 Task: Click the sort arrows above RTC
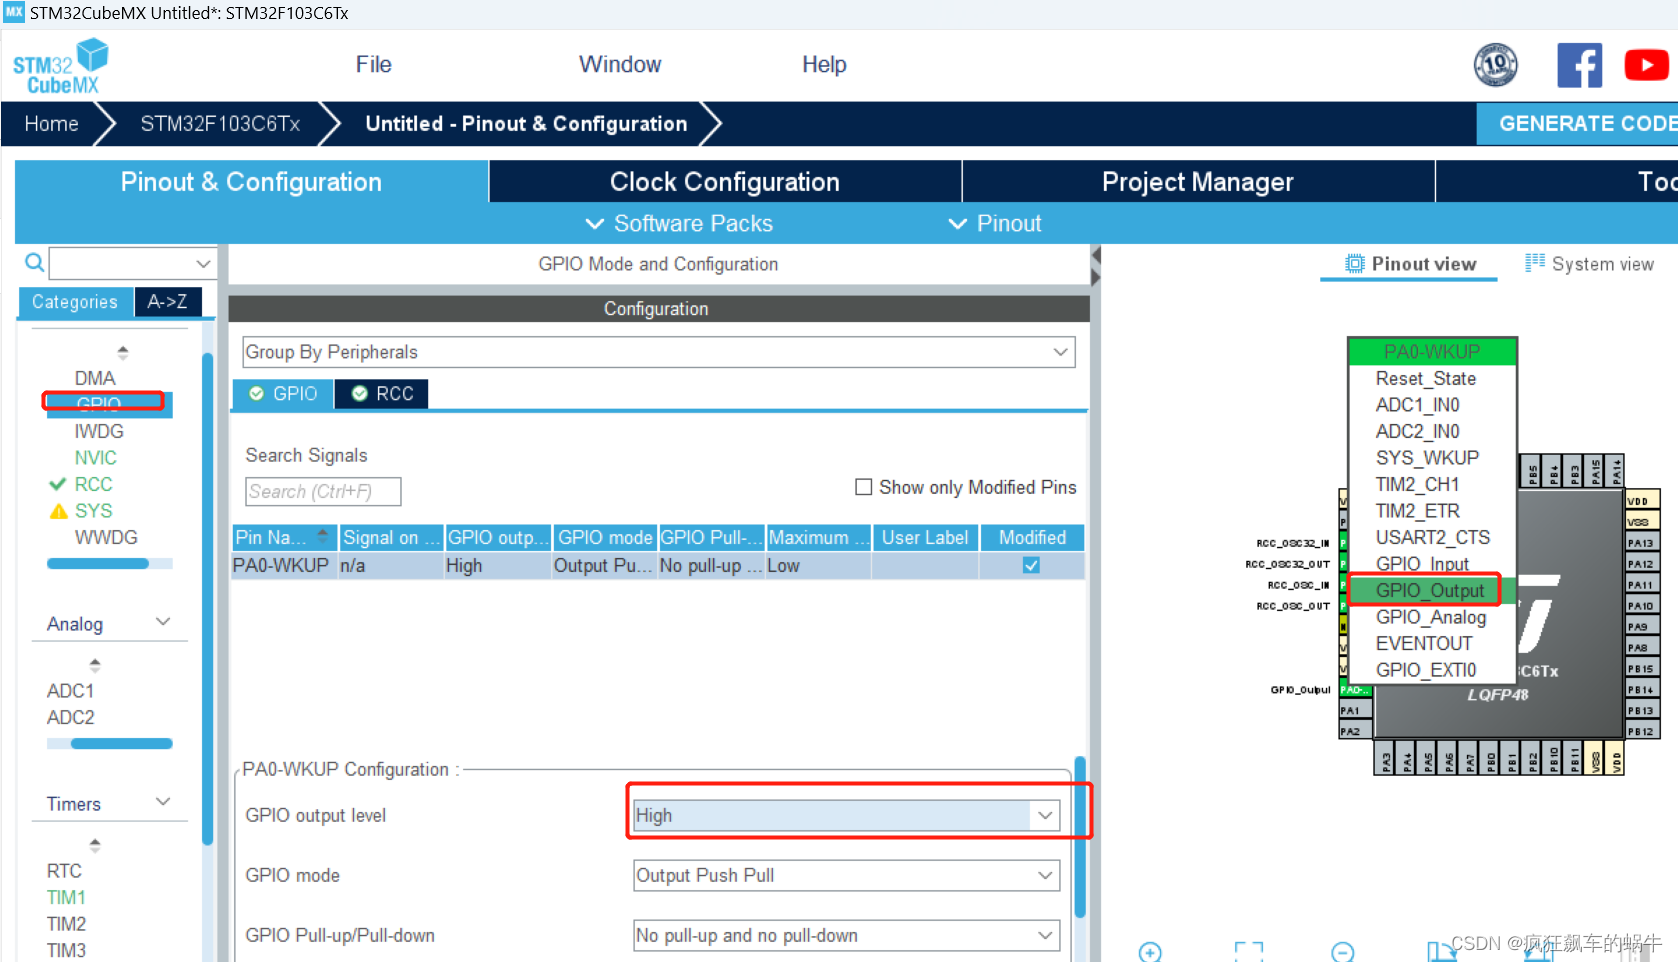coord(95,844)
